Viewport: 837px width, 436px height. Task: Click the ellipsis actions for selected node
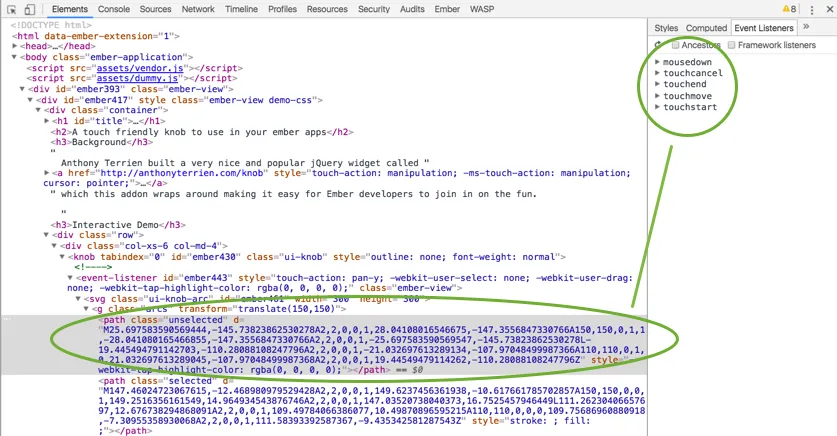tap(6, 320)
